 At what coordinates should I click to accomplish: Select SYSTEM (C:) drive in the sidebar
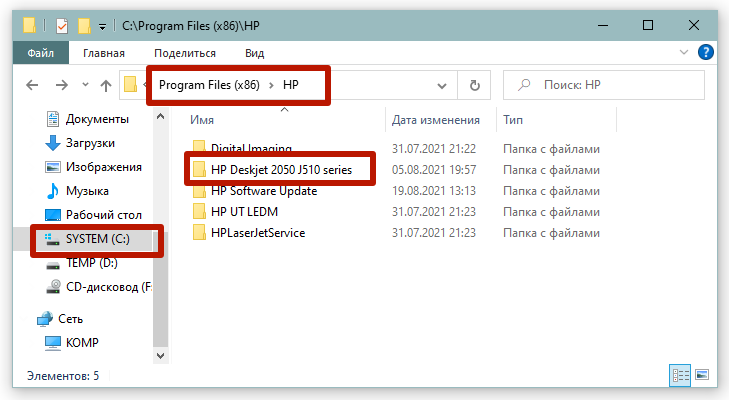[97, 239]
